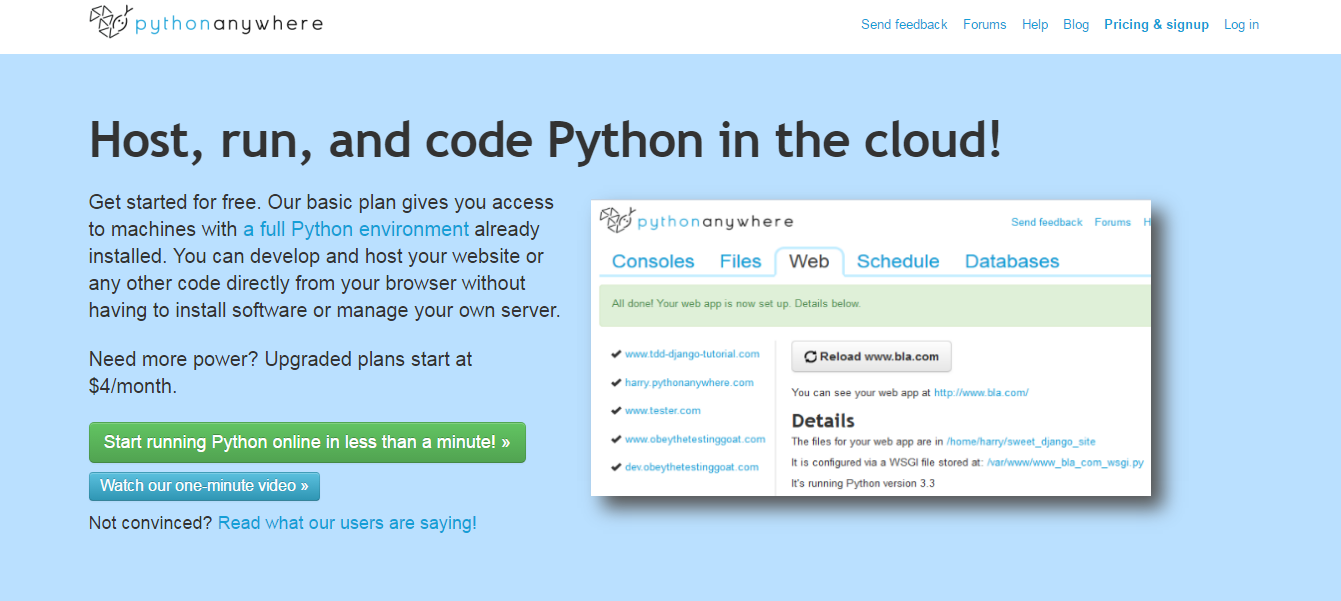Click the 'Need more power?' paragraph

click(x=281, y=372)
